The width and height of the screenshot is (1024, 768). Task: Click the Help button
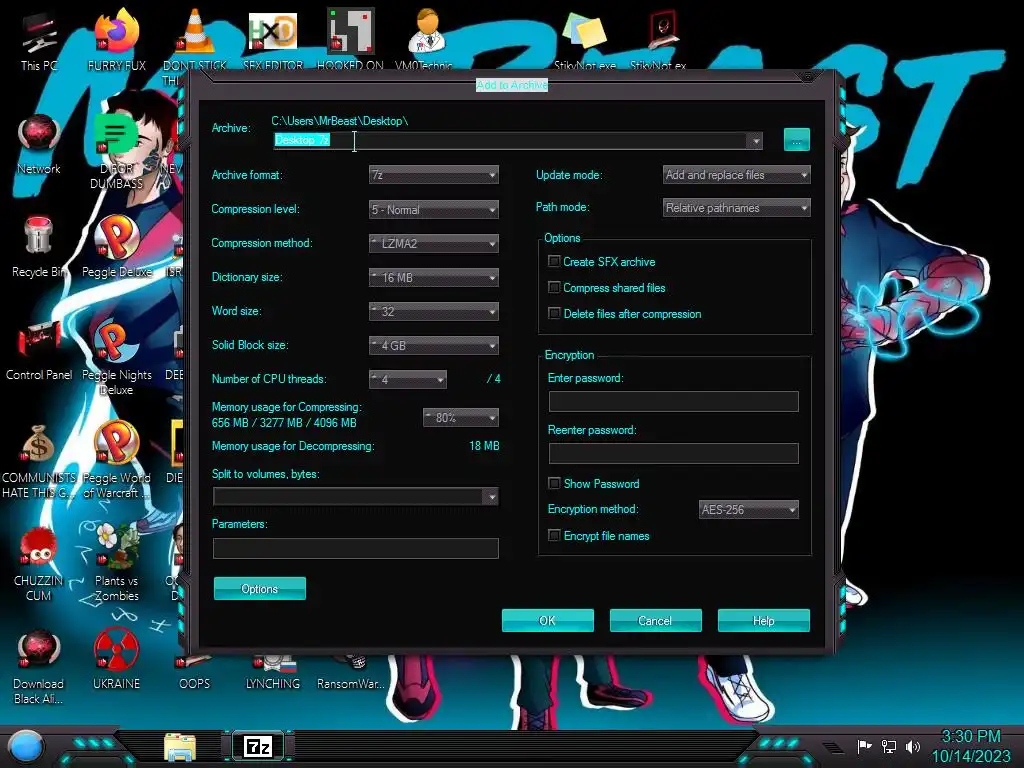763,620
